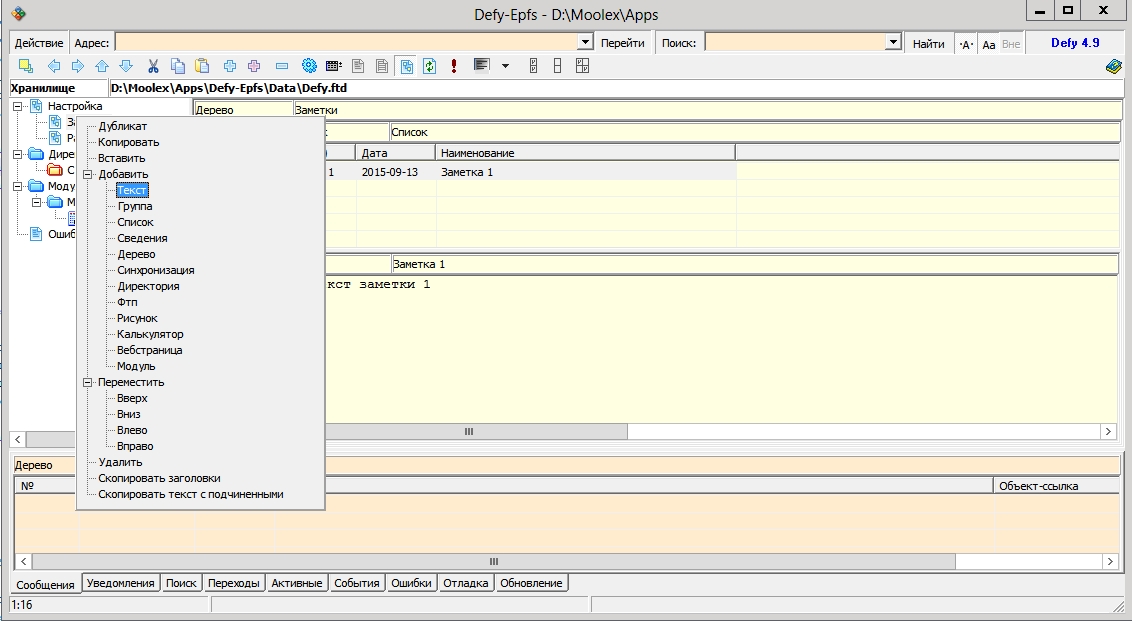Click inside the Адрес input field

click(x=347, y=43)
